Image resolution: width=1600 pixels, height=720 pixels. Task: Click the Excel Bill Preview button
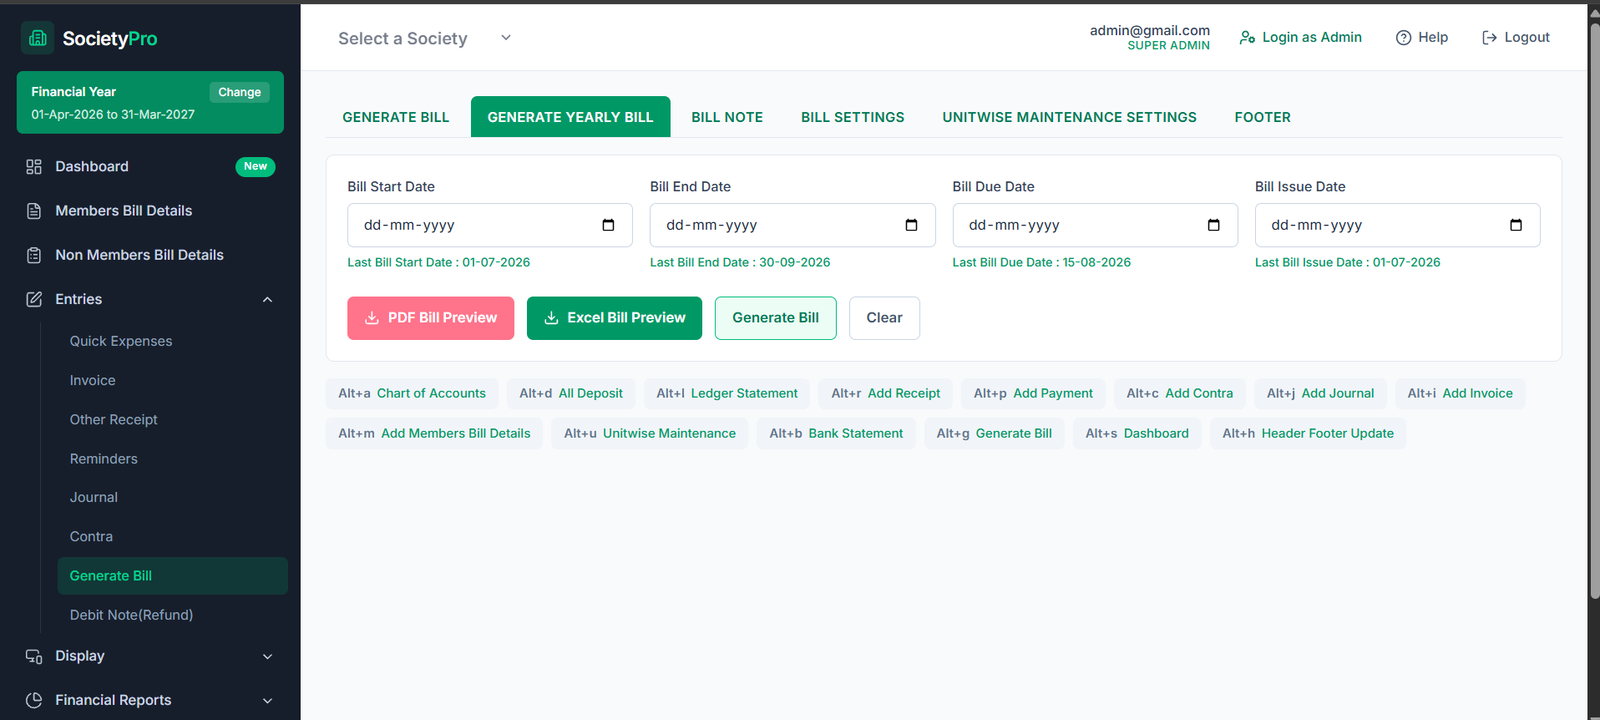[x=614, y=318]
